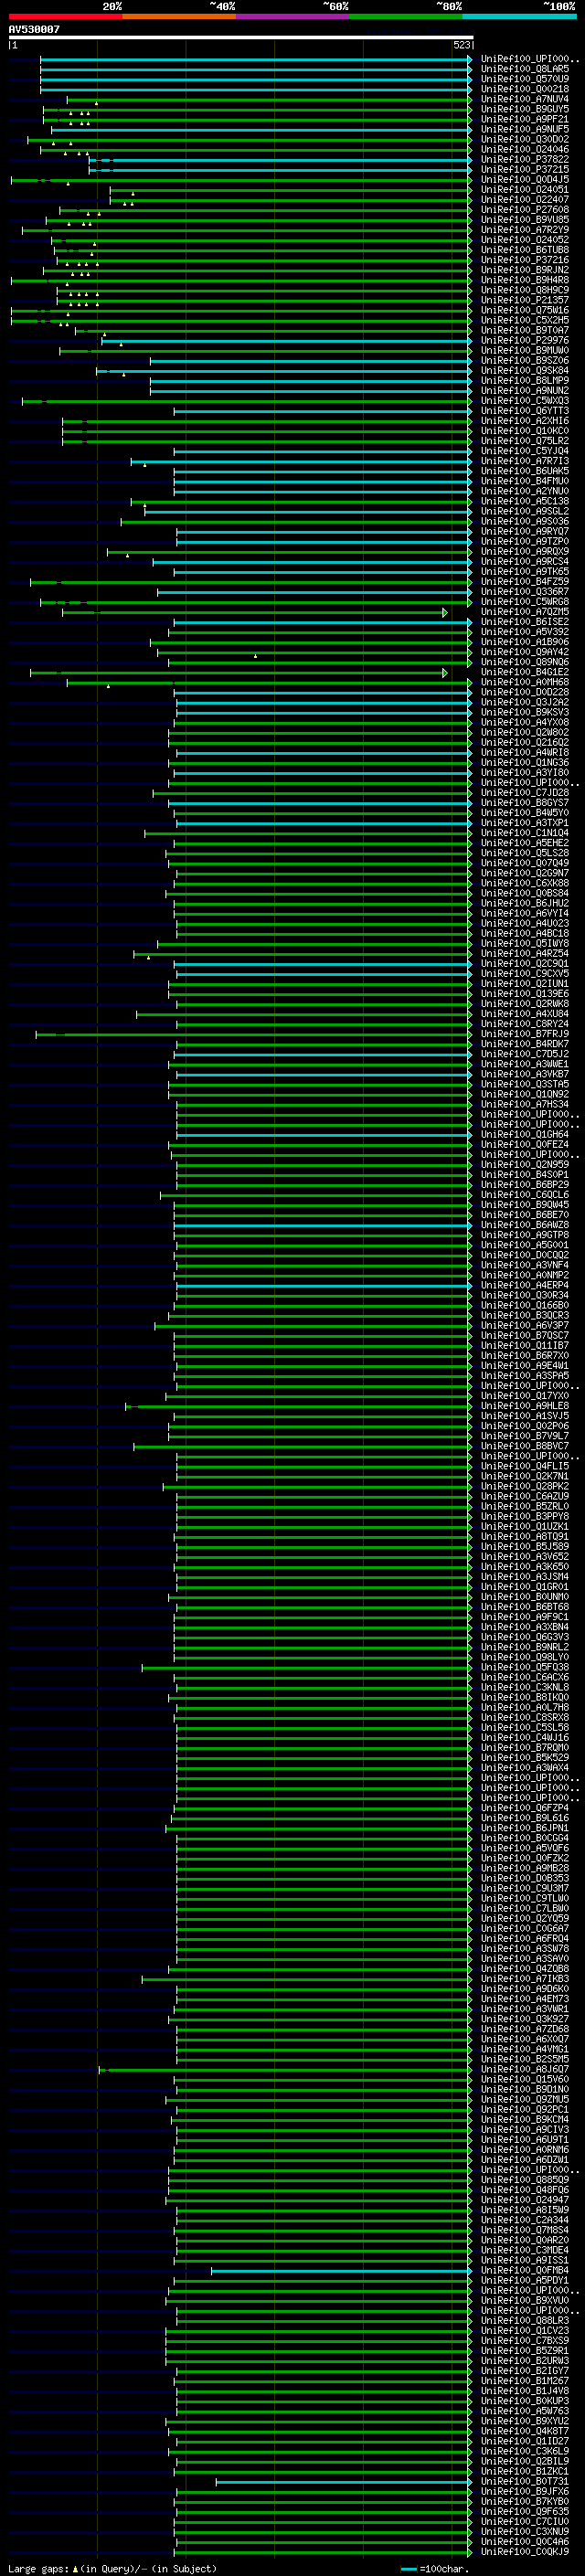
Task: Click the orange ~40% identity legend segment
Action: click(179, 16)
